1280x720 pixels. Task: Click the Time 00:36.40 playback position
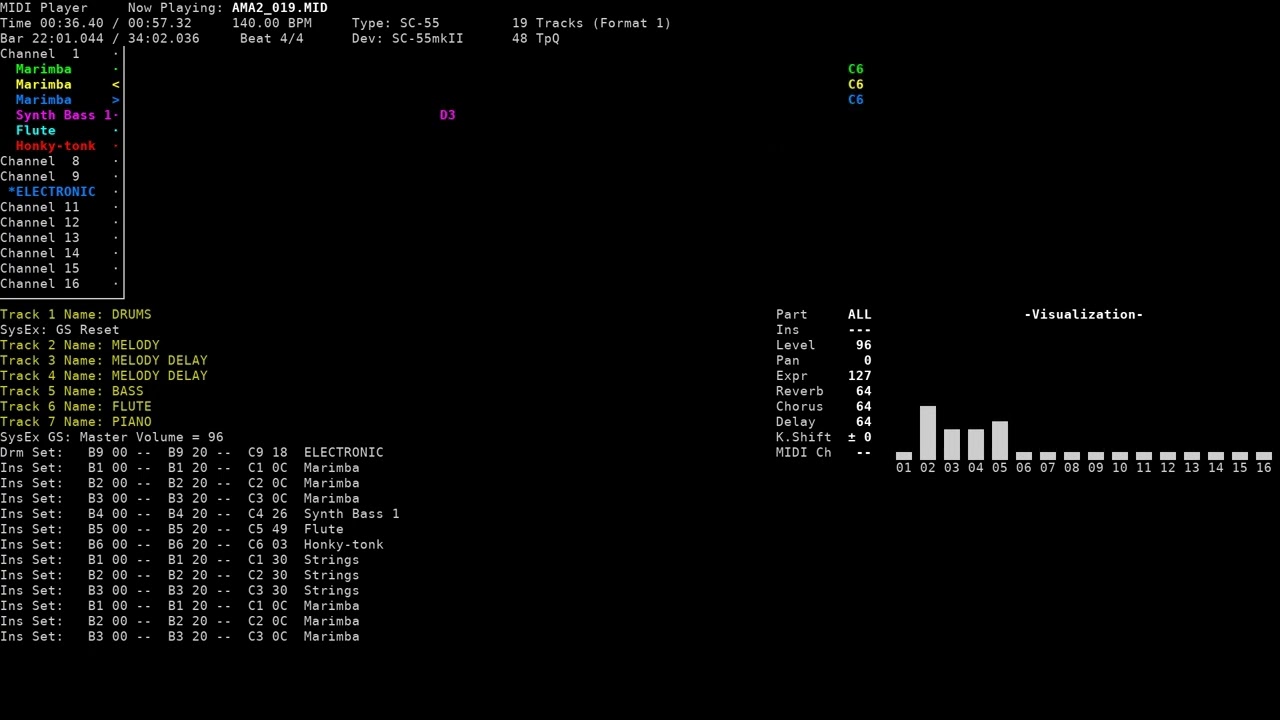52,23
